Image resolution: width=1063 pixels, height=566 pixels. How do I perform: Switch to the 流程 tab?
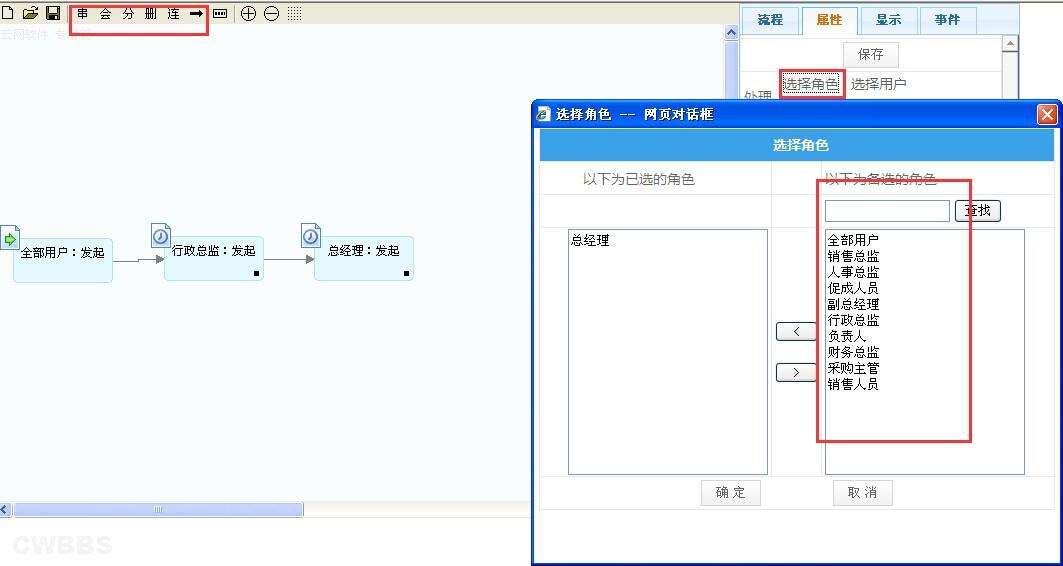pyautogui.click(x=770, y=20)
